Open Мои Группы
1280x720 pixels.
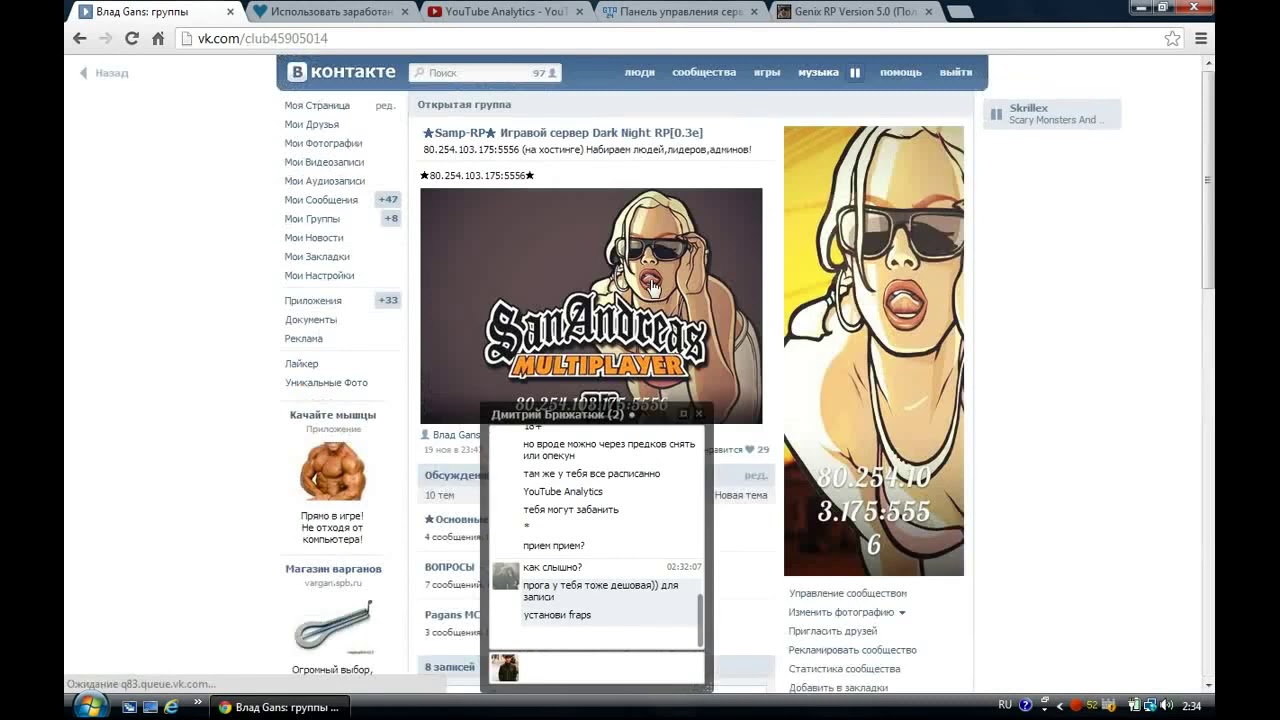pyautogui.click(x=312, y=219)
